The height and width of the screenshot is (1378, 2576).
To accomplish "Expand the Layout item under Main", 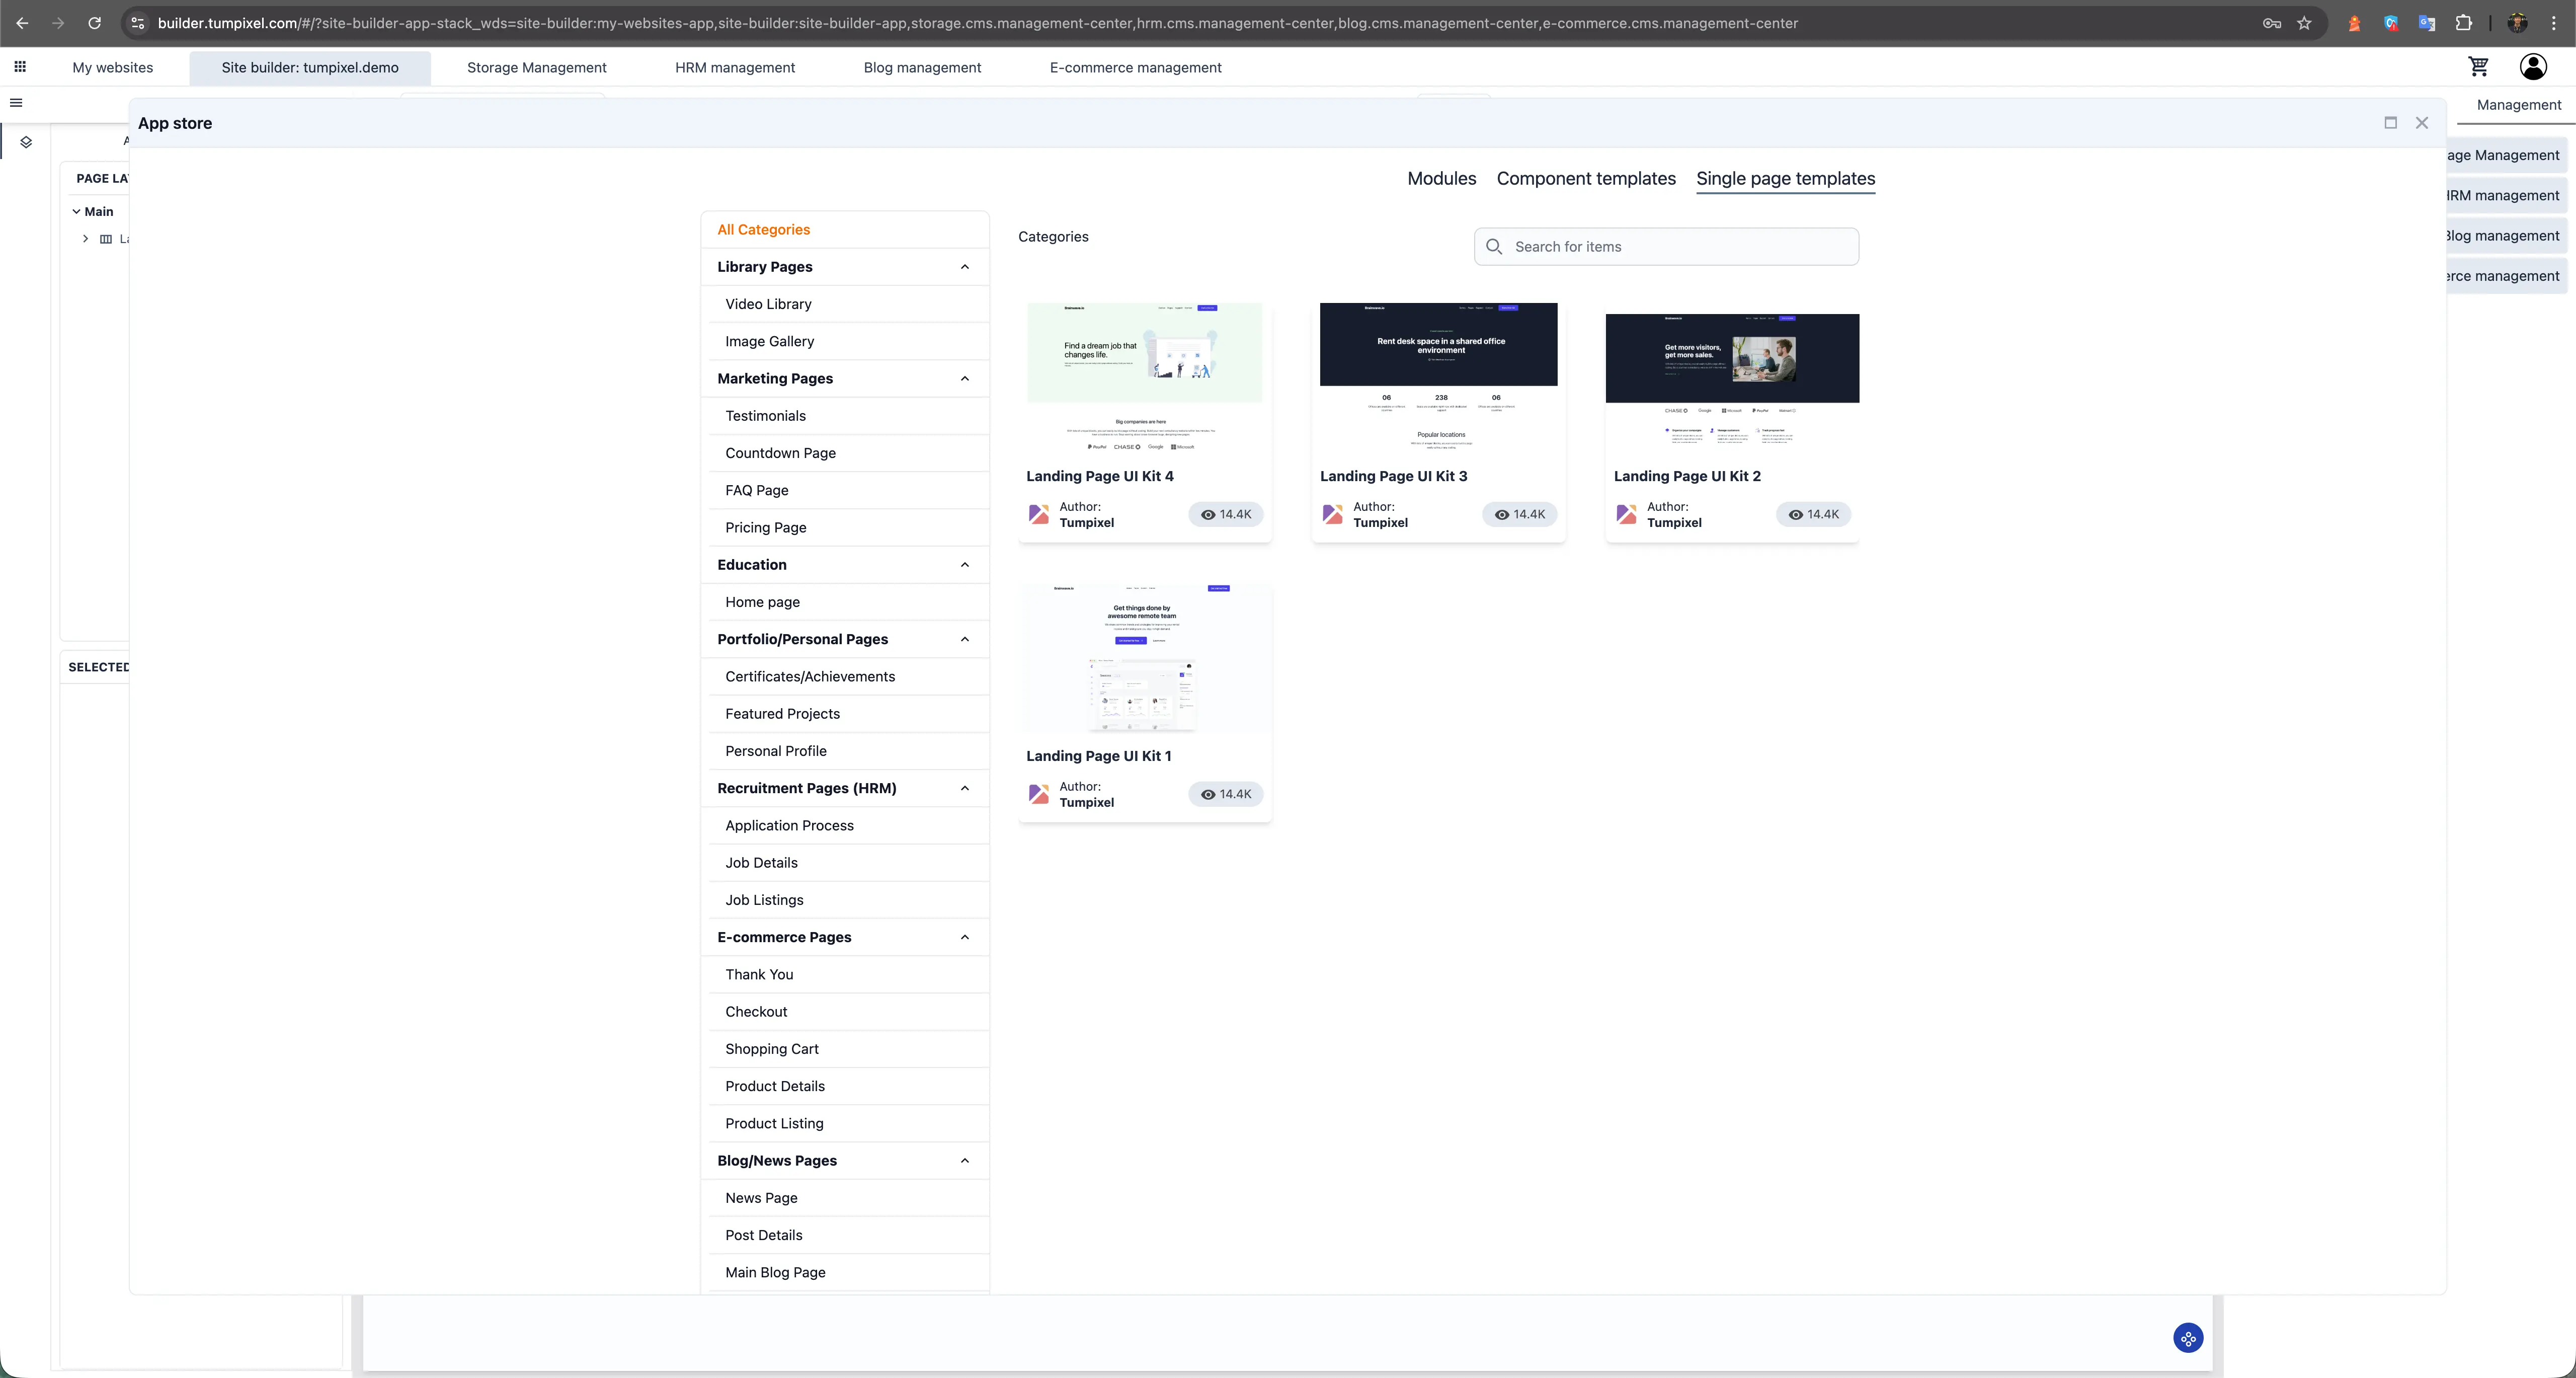I will (85, 239).
